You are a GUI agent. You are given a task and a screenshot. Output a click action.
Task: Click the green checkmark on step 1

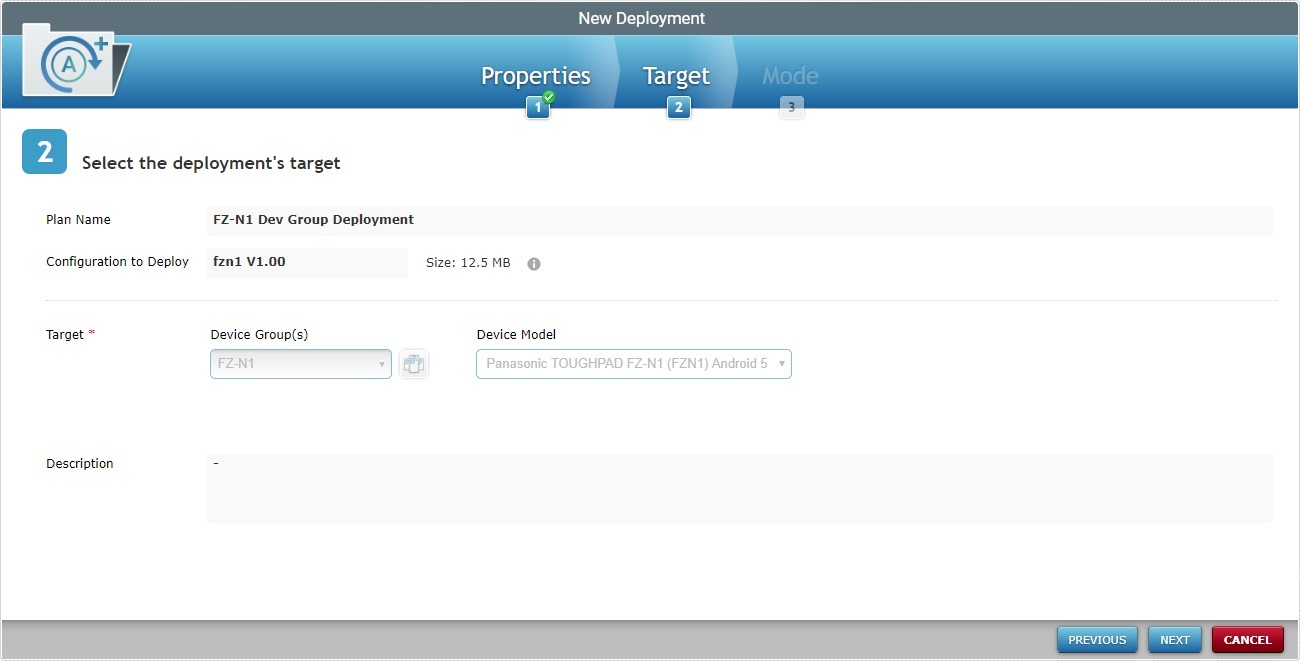[x=547, y=97]
